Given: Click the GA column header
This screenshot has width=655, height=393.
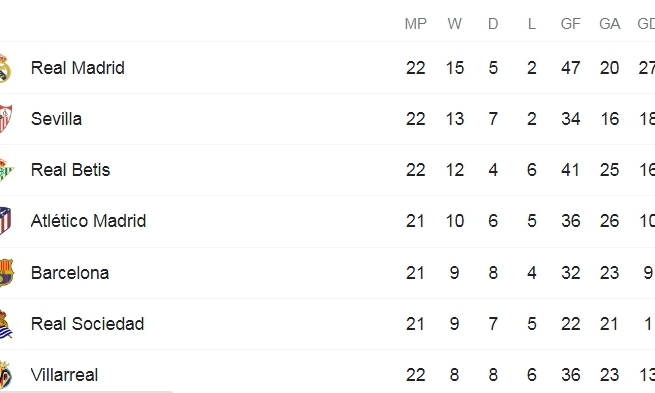Looking at the screenshot, I should coord(609,24).
